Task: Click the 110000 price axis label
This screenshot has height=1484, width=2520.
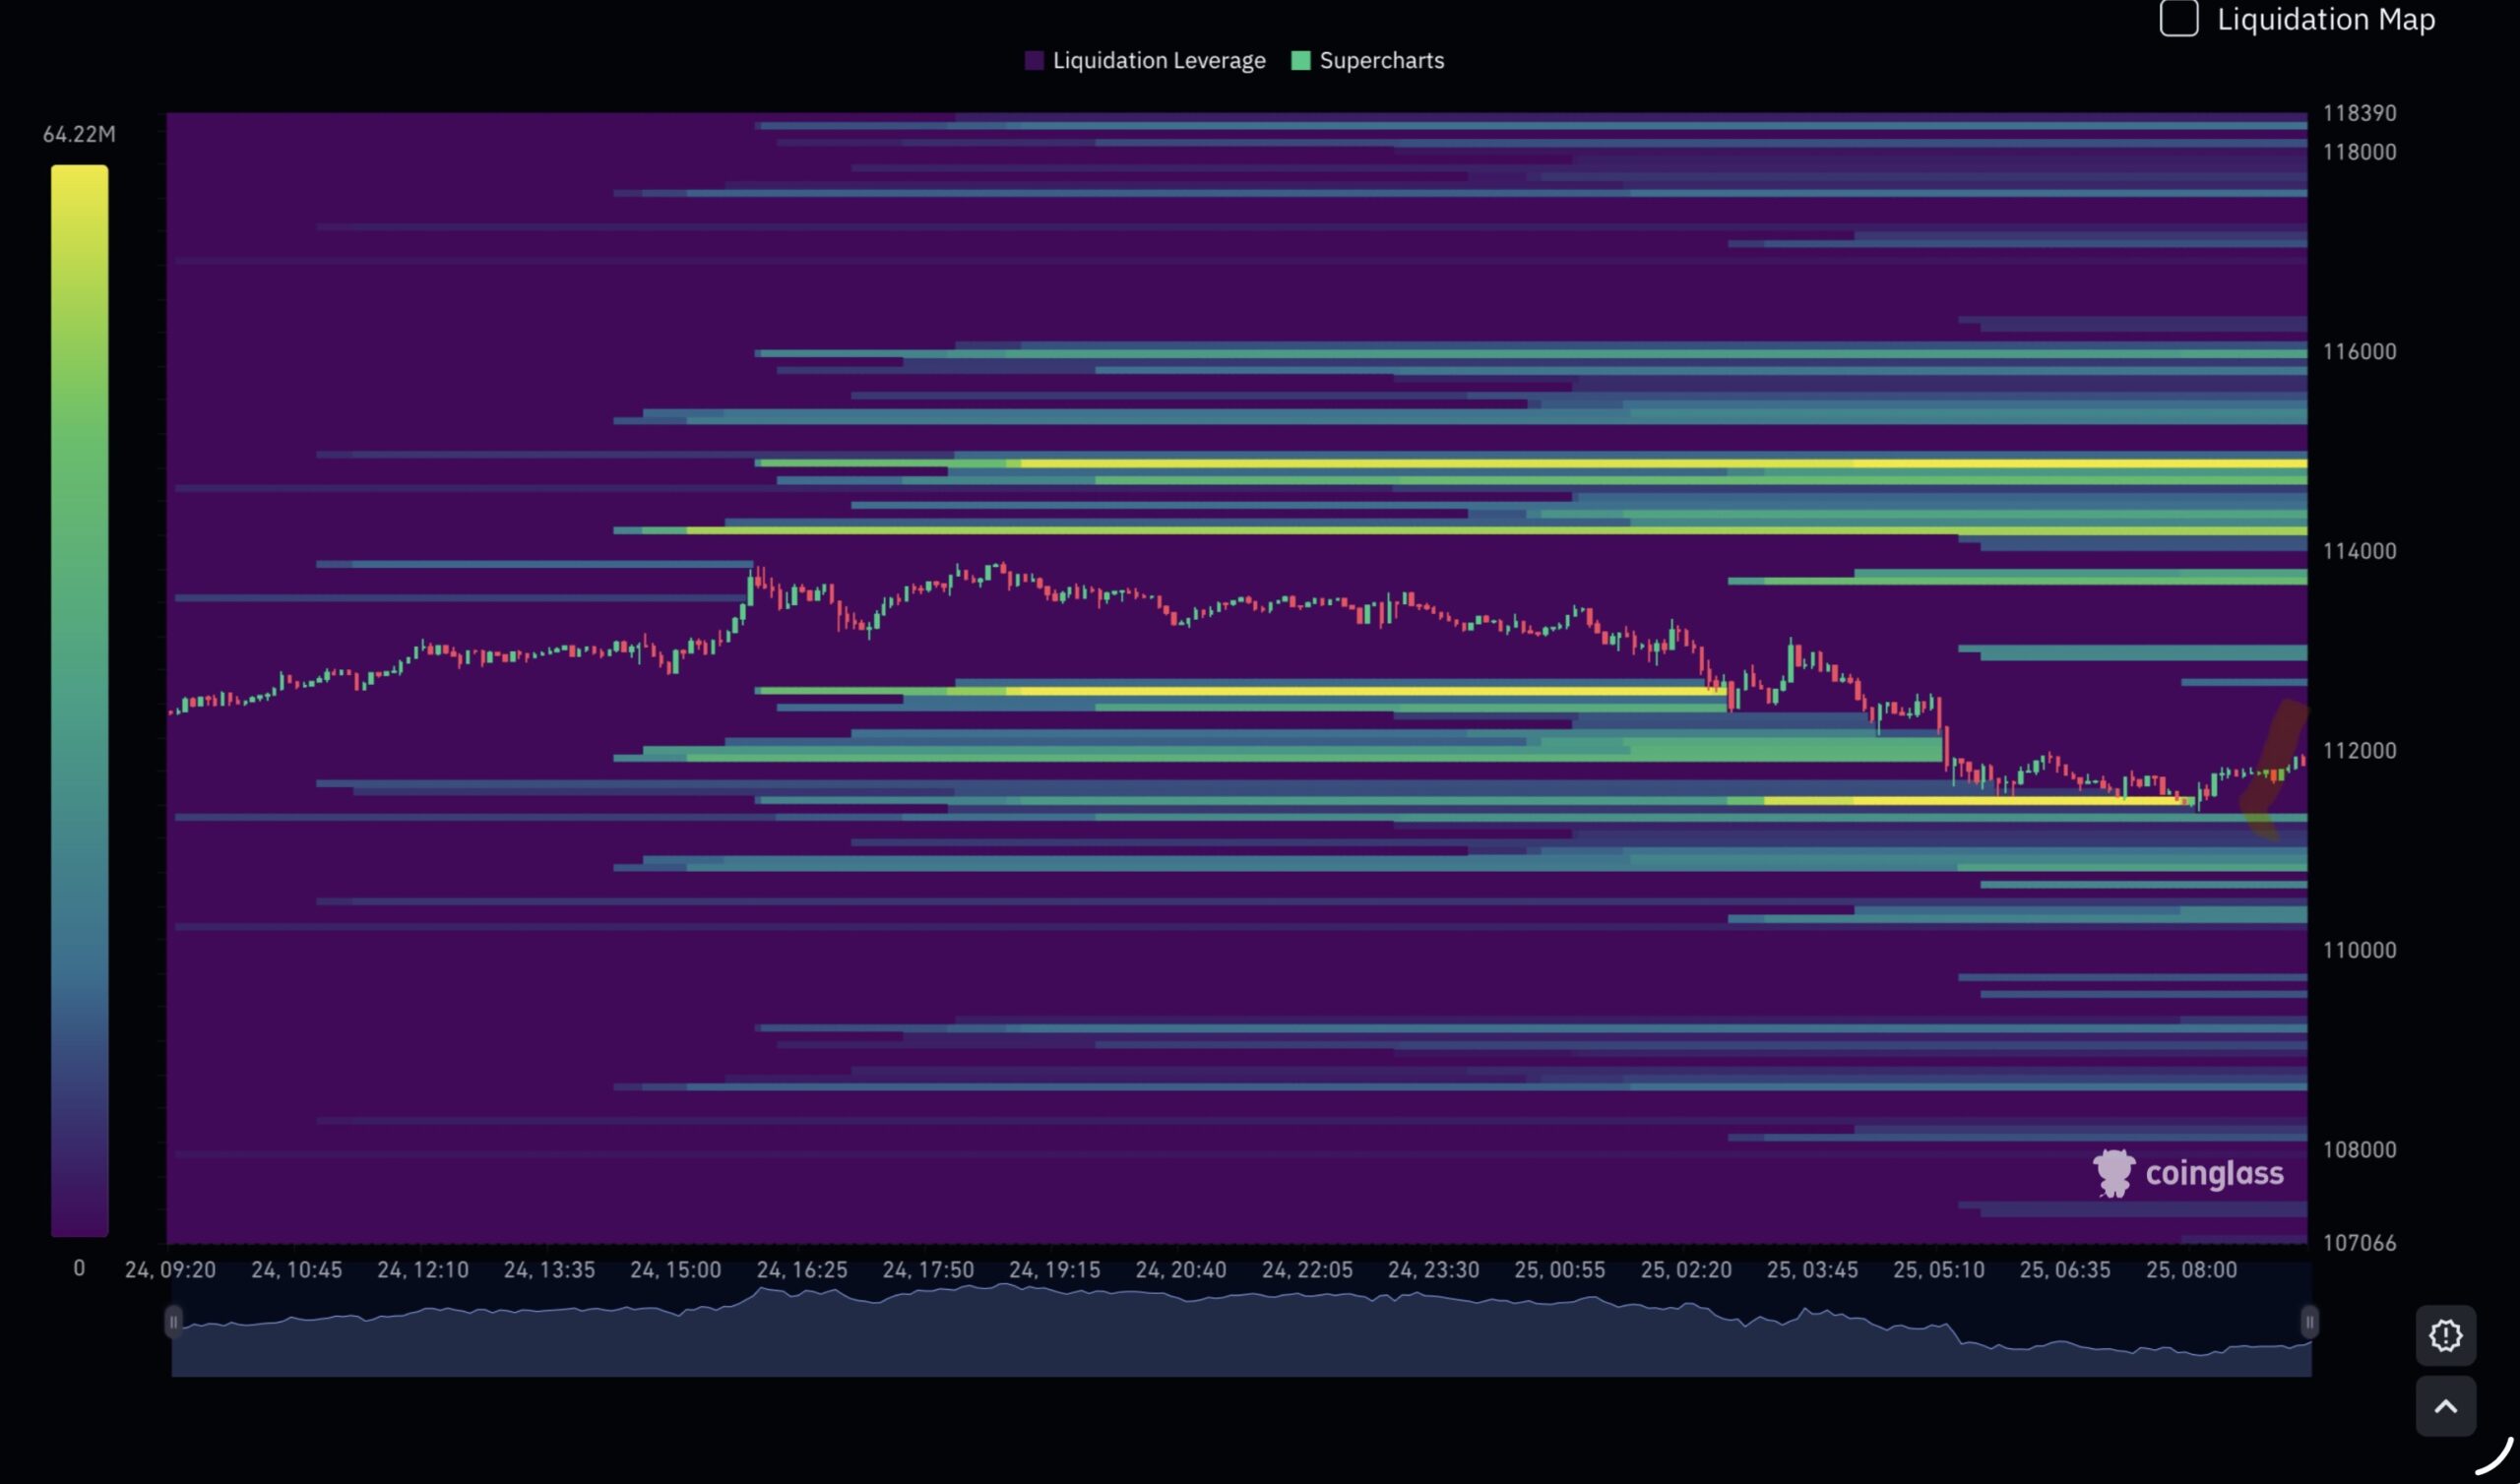Action: pyautogui.click(x=2359, y=950)
